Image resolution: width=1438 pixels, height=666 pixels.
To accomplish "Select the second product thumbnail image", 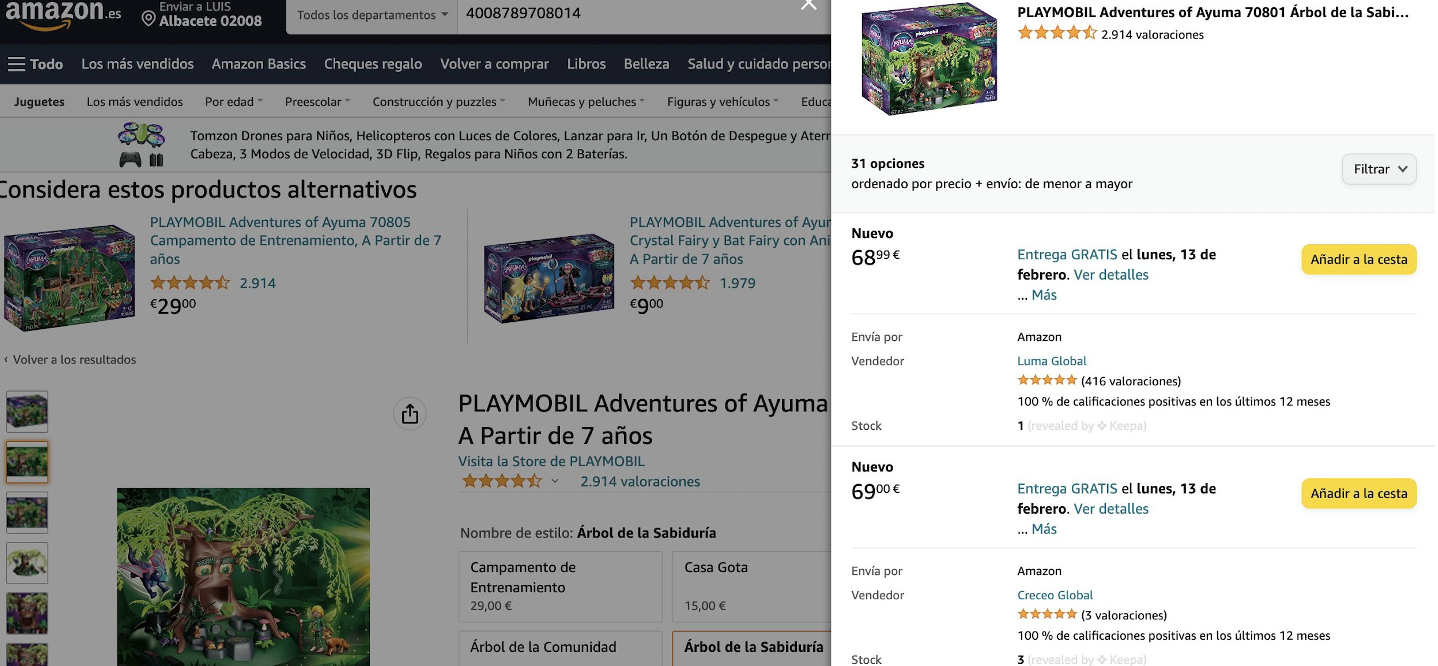I will click(27, 462).
